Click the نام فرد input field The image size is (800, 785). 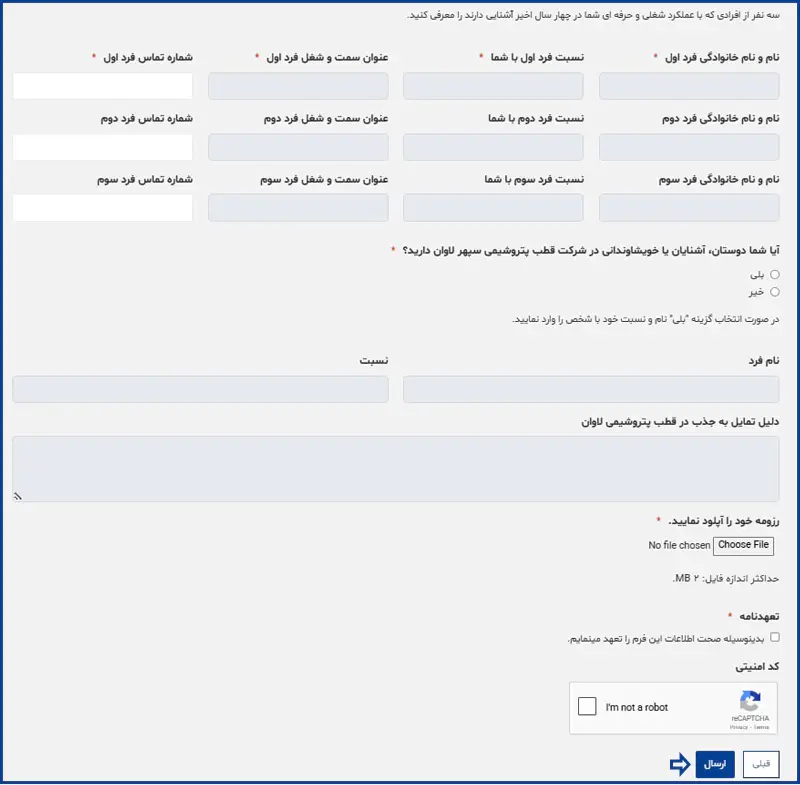tap(591, 389)
